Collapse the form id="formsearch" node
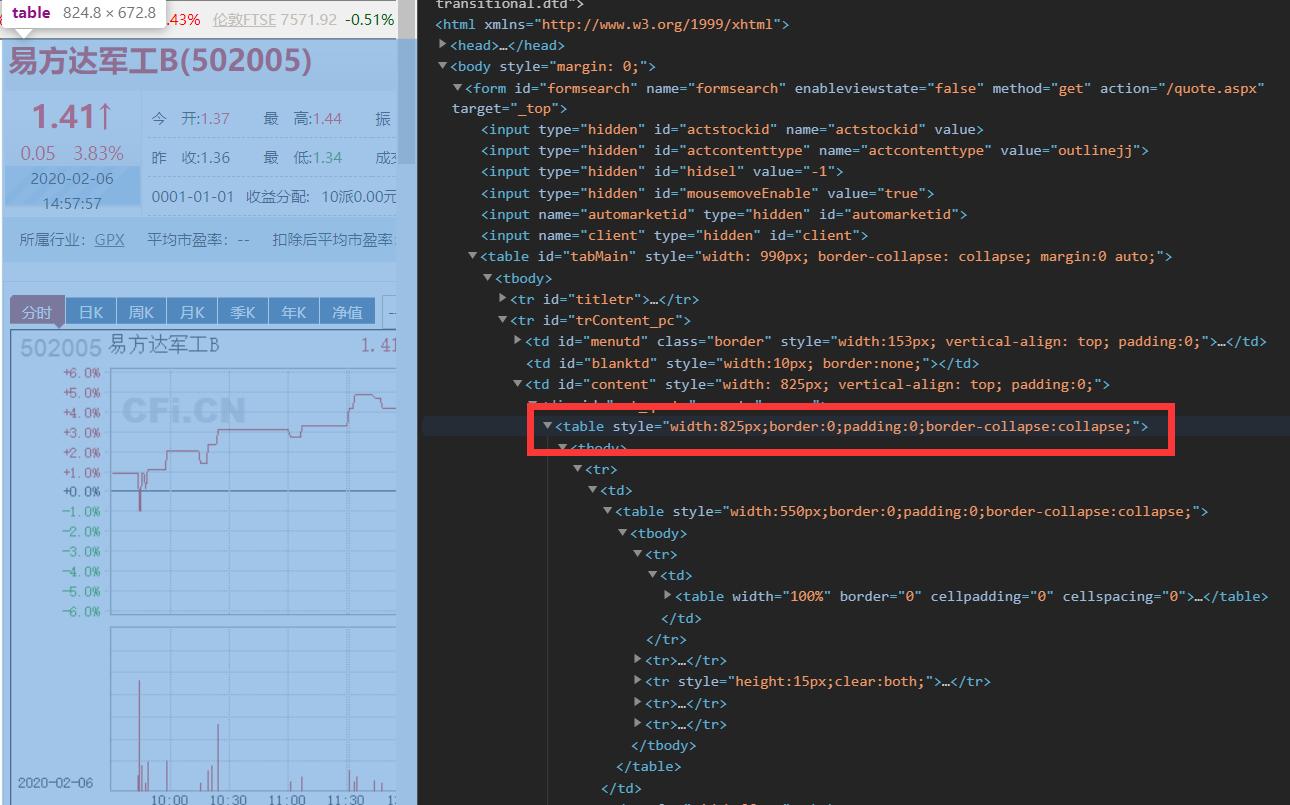Screen dimensions: 1290x805 point(458,88)
